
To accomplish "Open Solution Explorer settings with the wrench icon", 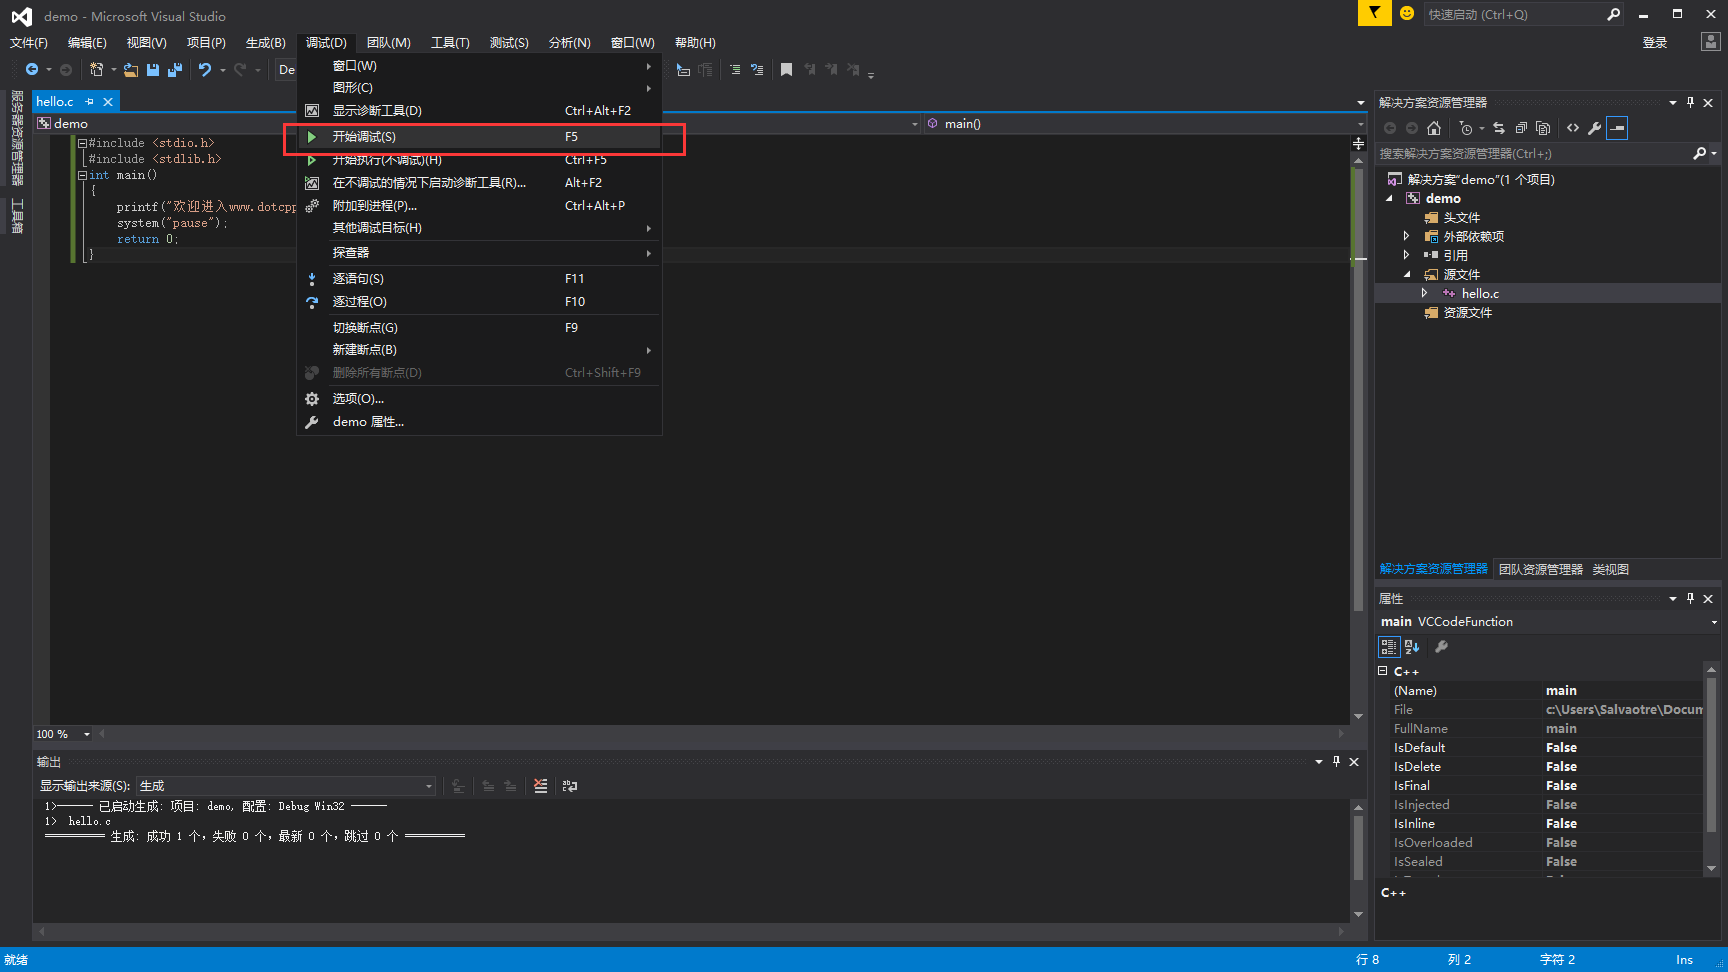I will (x=1595, y=127).
